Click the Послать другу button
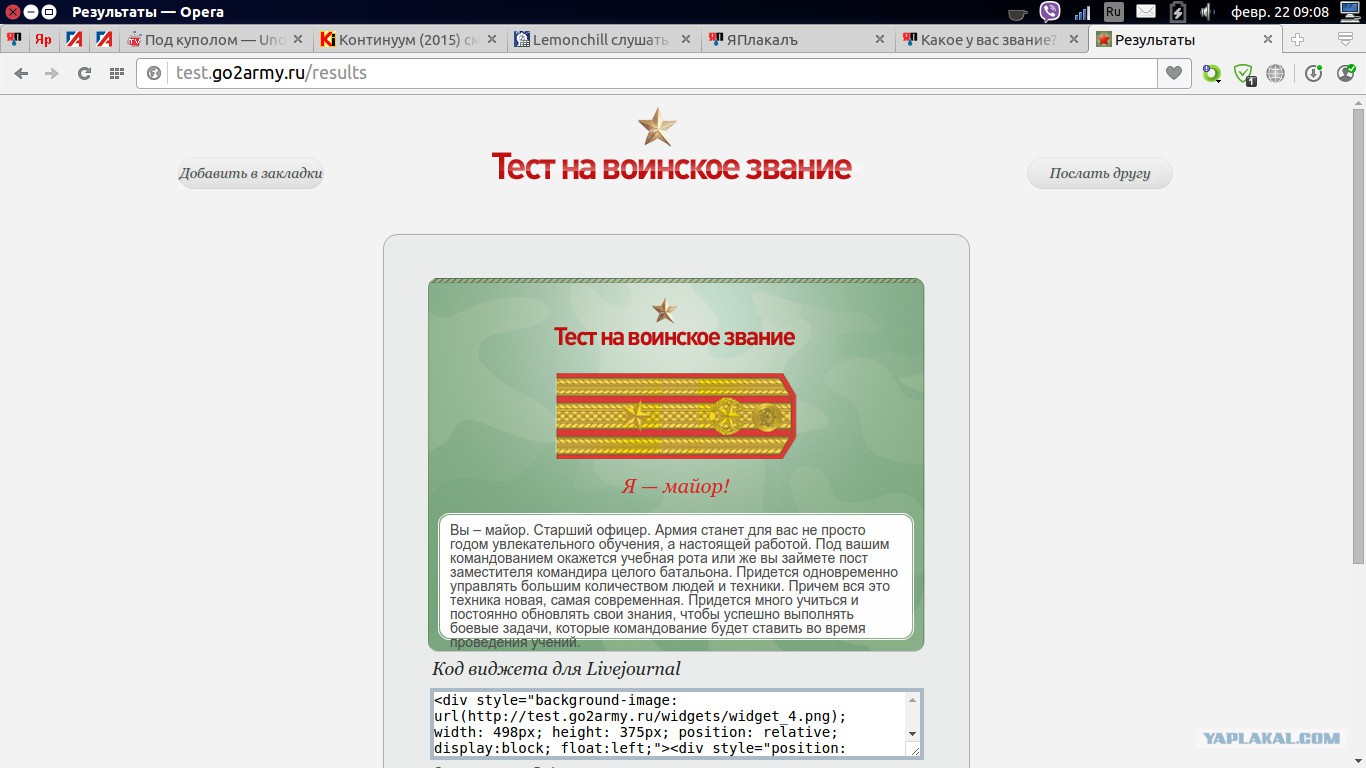 [x=1099, y=173]
